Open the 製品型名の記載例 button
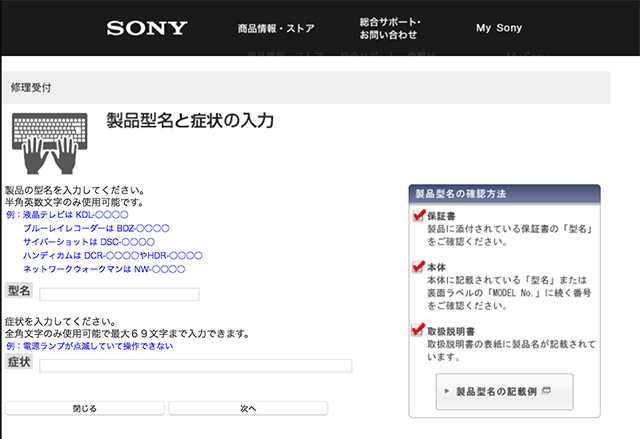The width and height of the screenshot is (640, 439). [x=504, y=392]
